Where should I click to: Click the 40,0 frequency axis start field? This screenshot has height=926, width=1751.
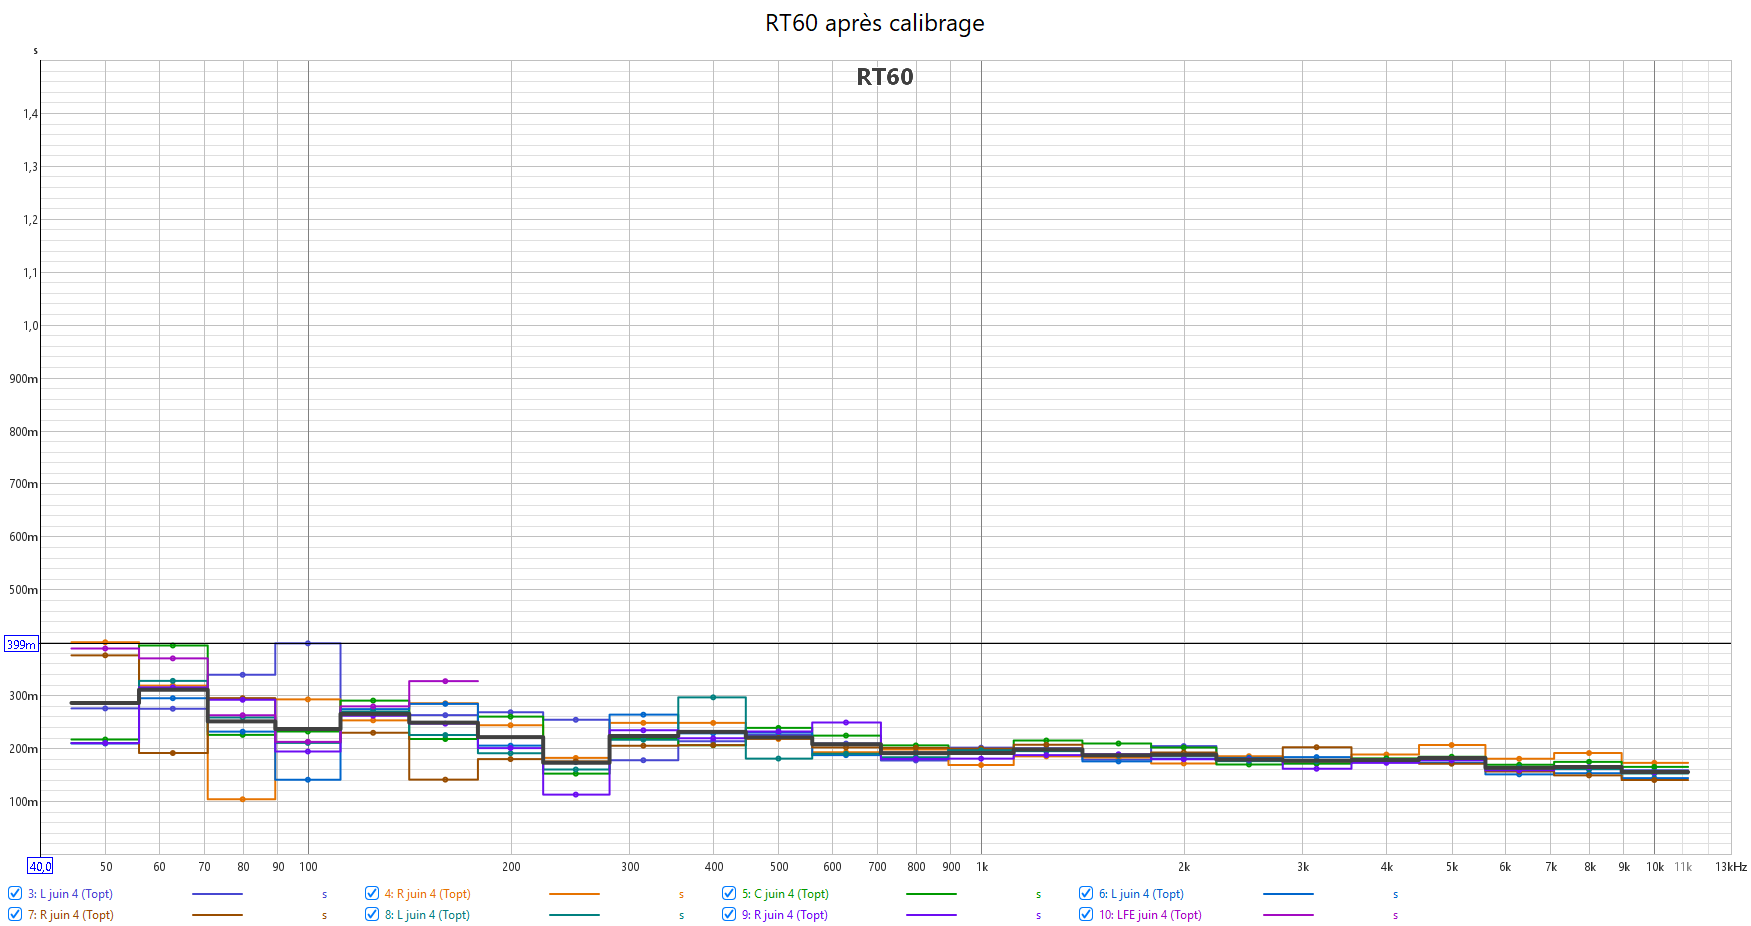(x=40, y=867)
